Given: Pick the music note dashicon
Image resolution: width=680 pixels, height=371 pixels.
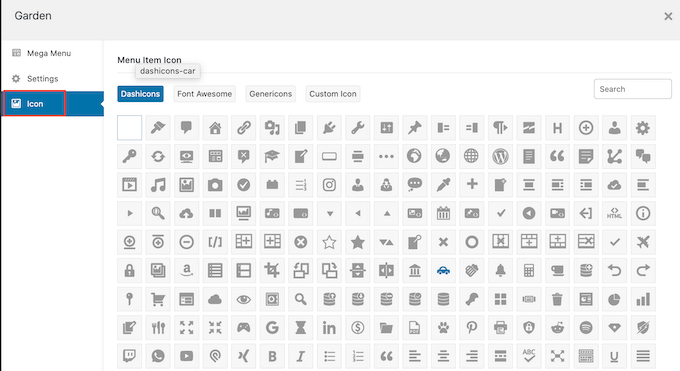Looking at the screenshot, I should [x=158, y=185].
